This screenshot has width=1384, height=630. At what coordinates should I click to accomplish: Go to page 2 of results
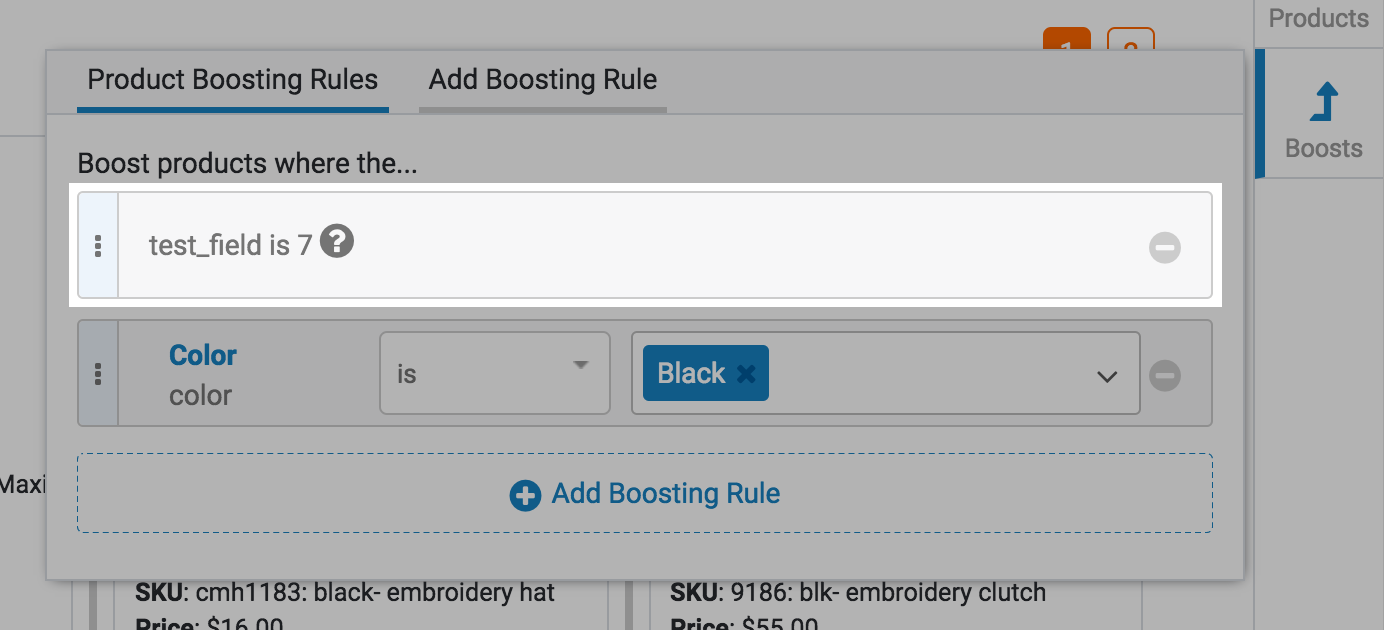pos(1131,40)
